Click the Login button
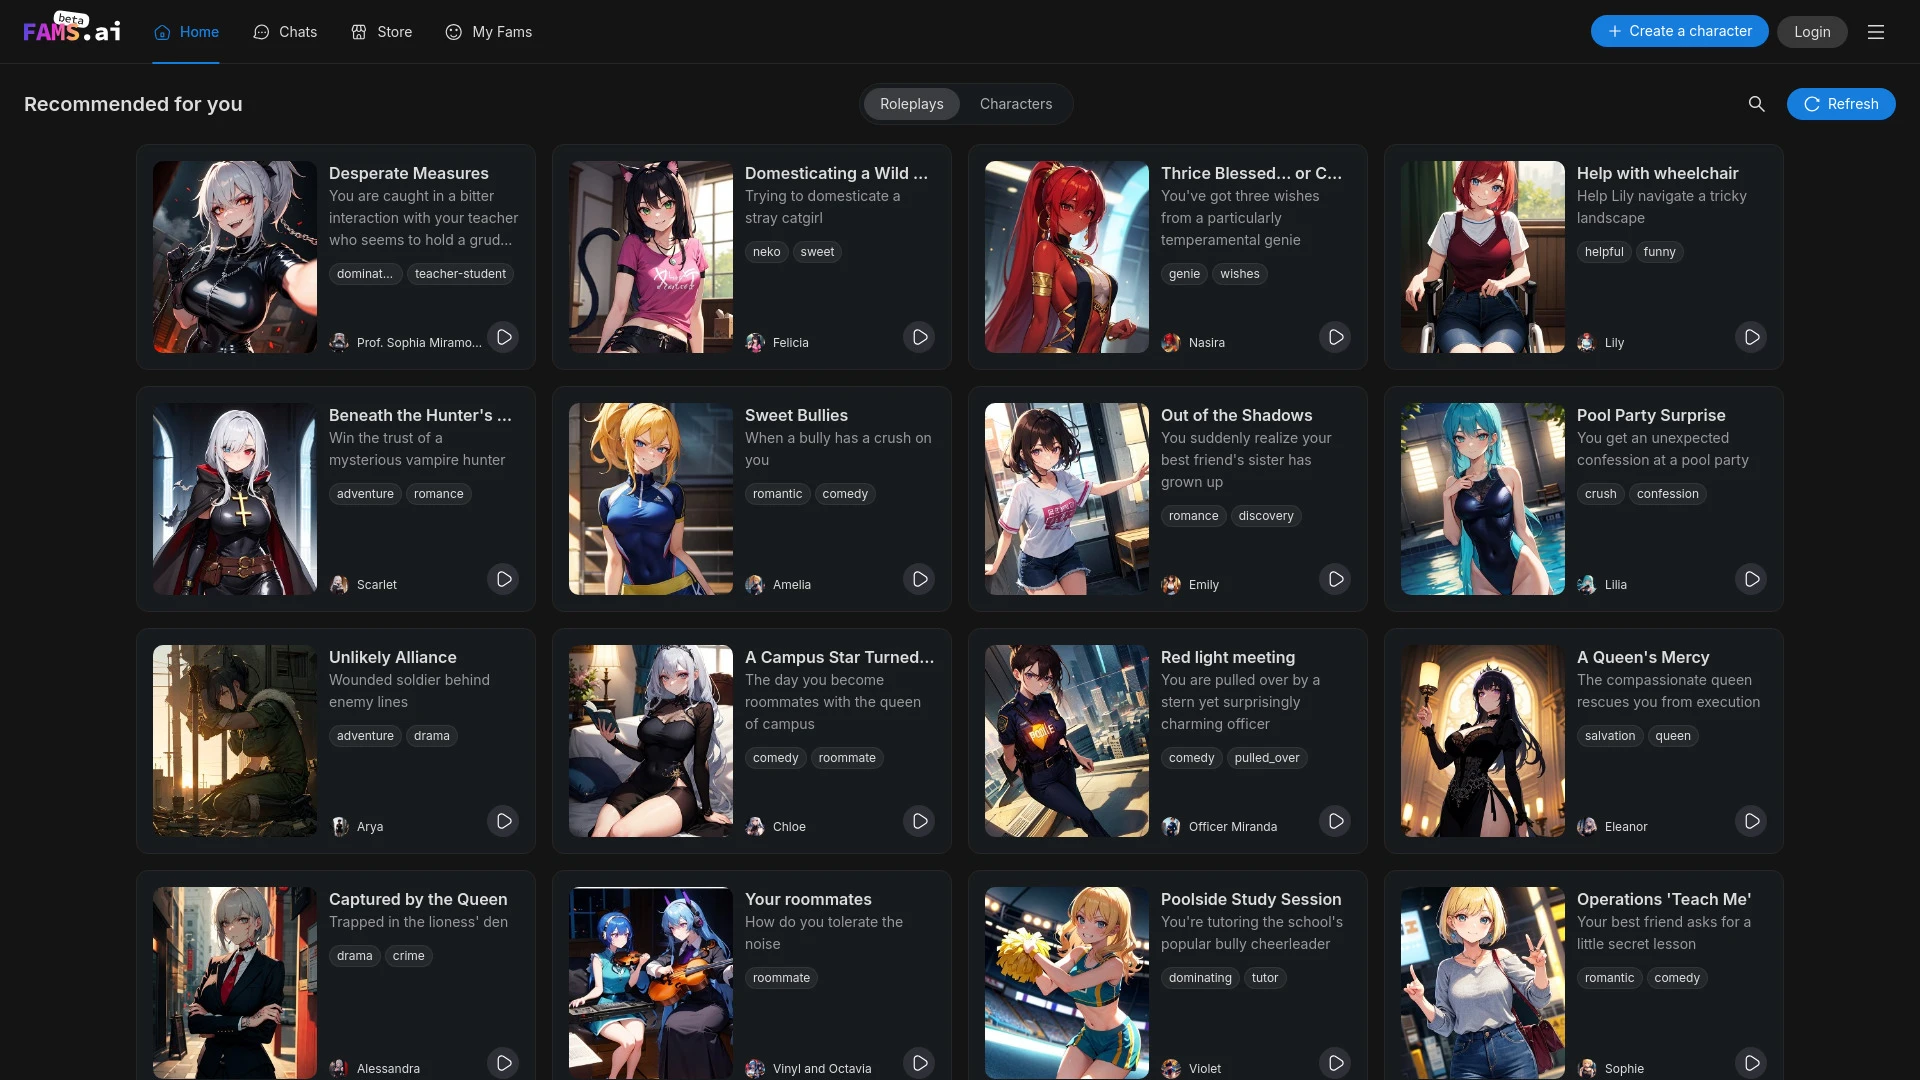 [x=1811, y=30]
